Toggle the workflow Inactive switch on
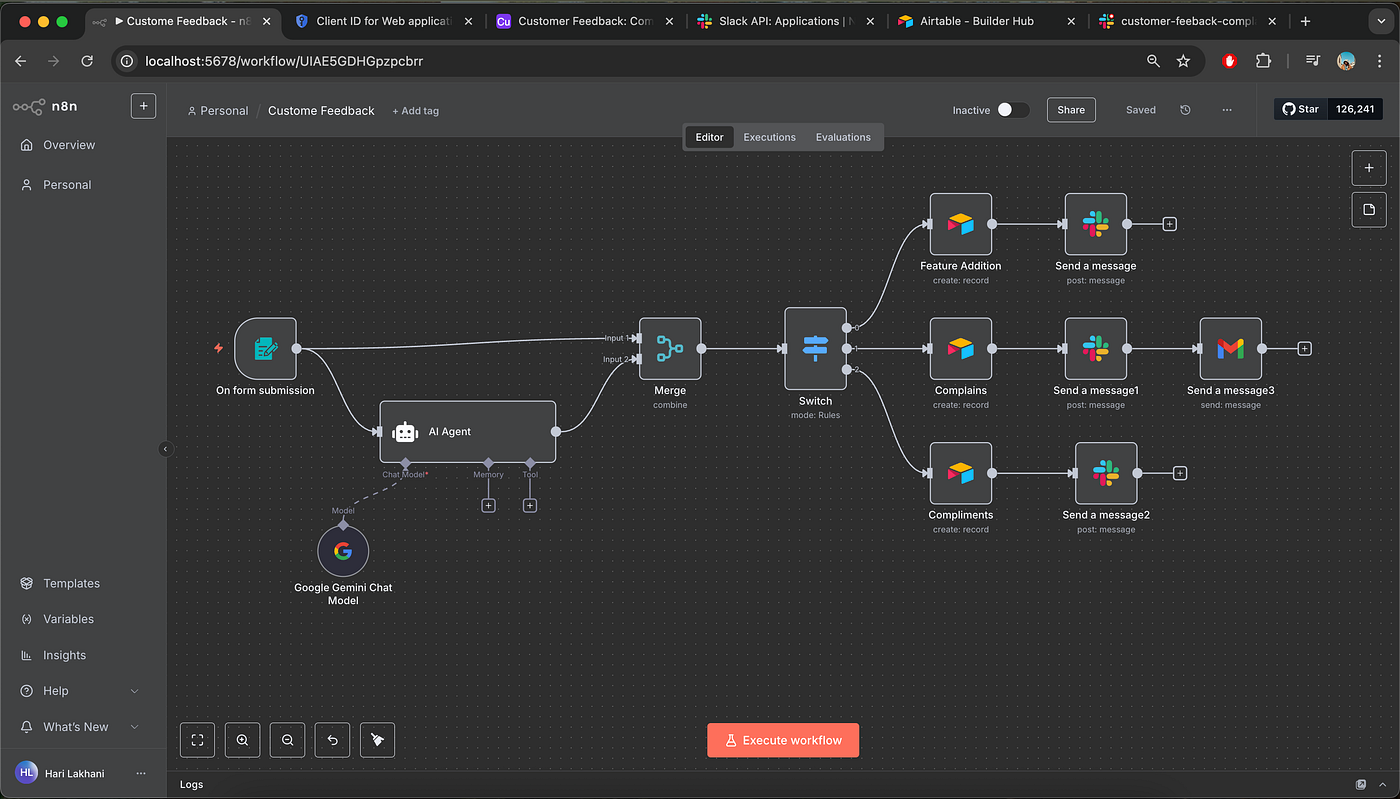 [1012, 110]
